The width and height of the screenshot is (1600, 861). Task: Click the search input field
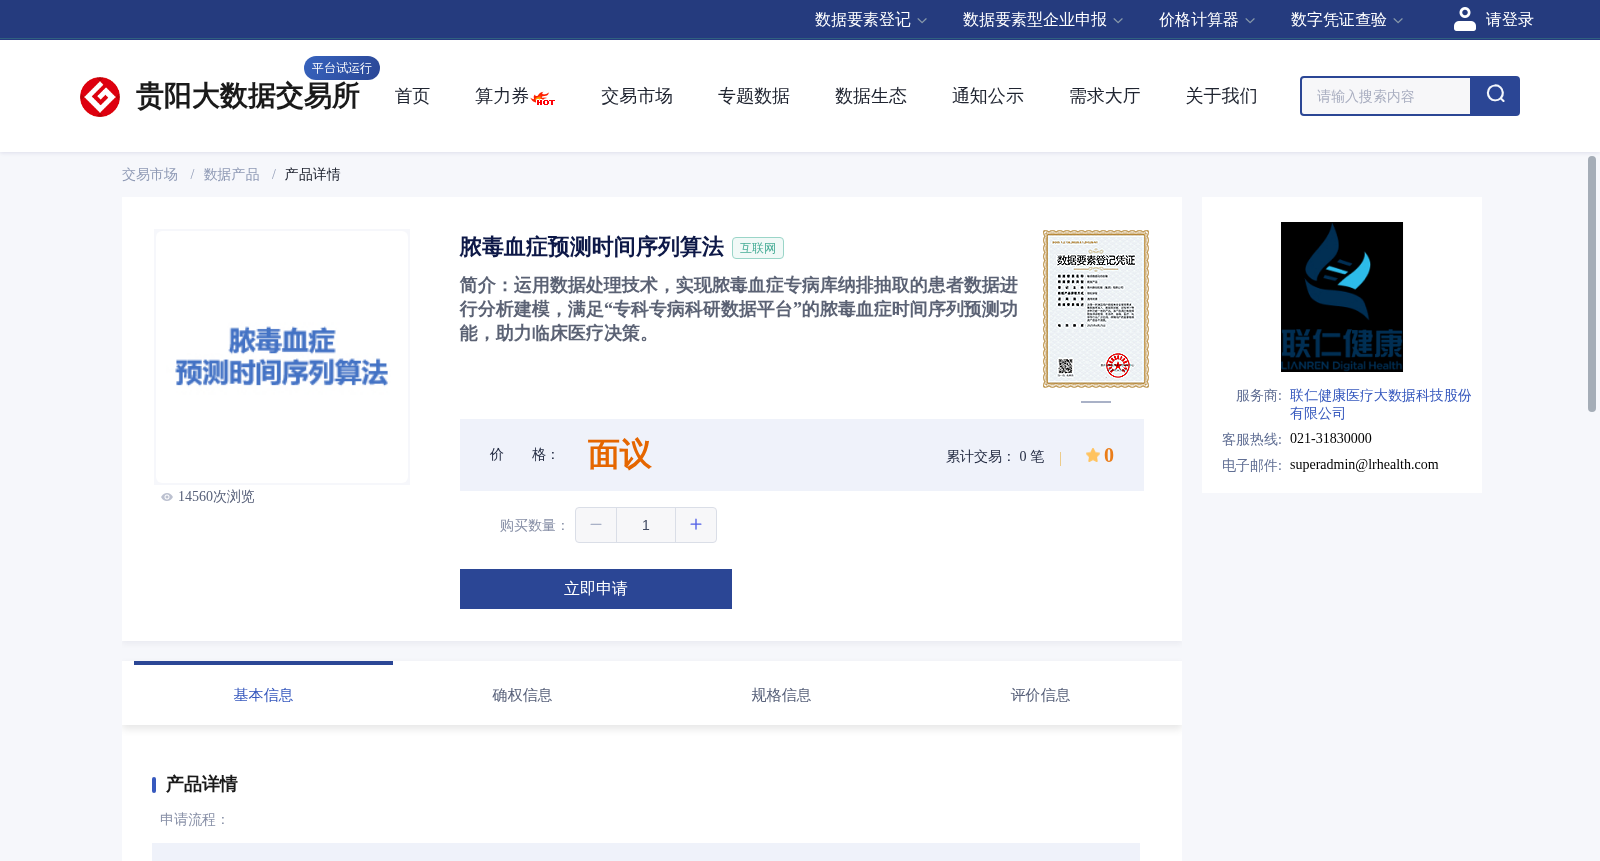click(x=1385, y=96)
